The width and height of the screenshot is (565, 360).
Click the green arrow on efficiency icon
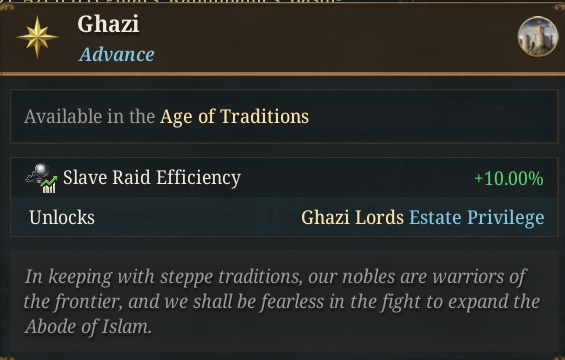(49, 180)
